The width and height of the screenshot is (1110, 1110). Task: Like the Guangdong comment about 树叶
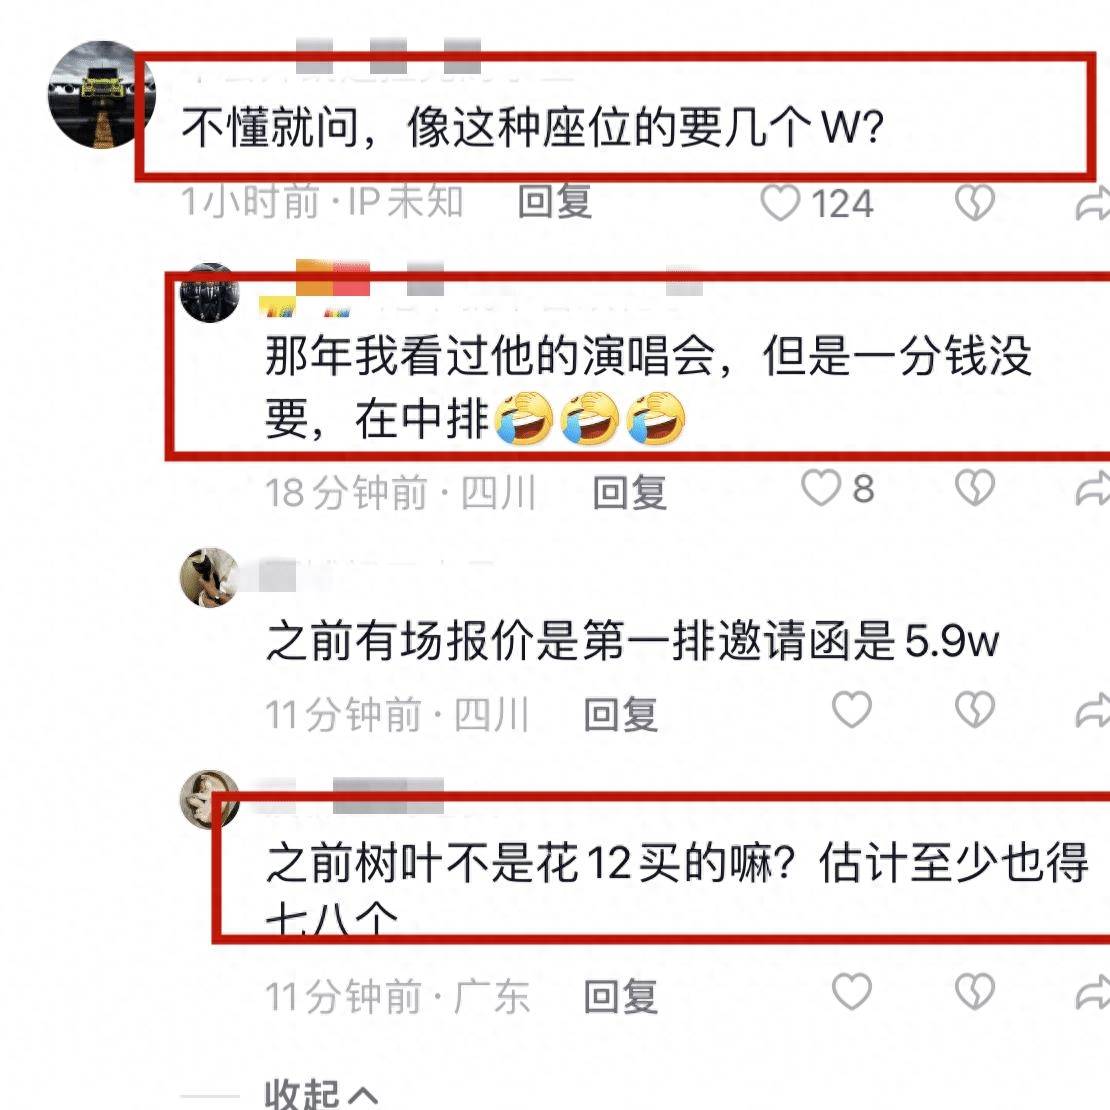point(852,991)
